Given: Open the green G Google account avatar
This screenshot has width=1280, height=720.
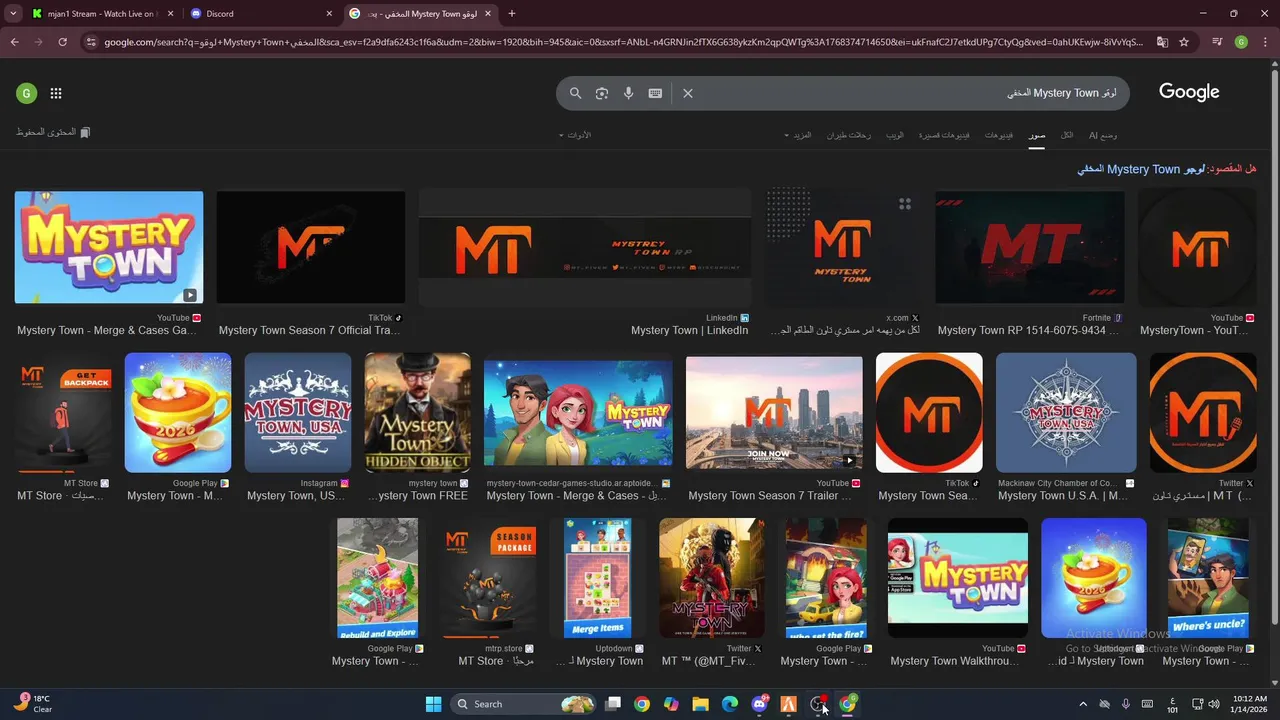Looking at the screenshot, I should click(x=26, y=93).
